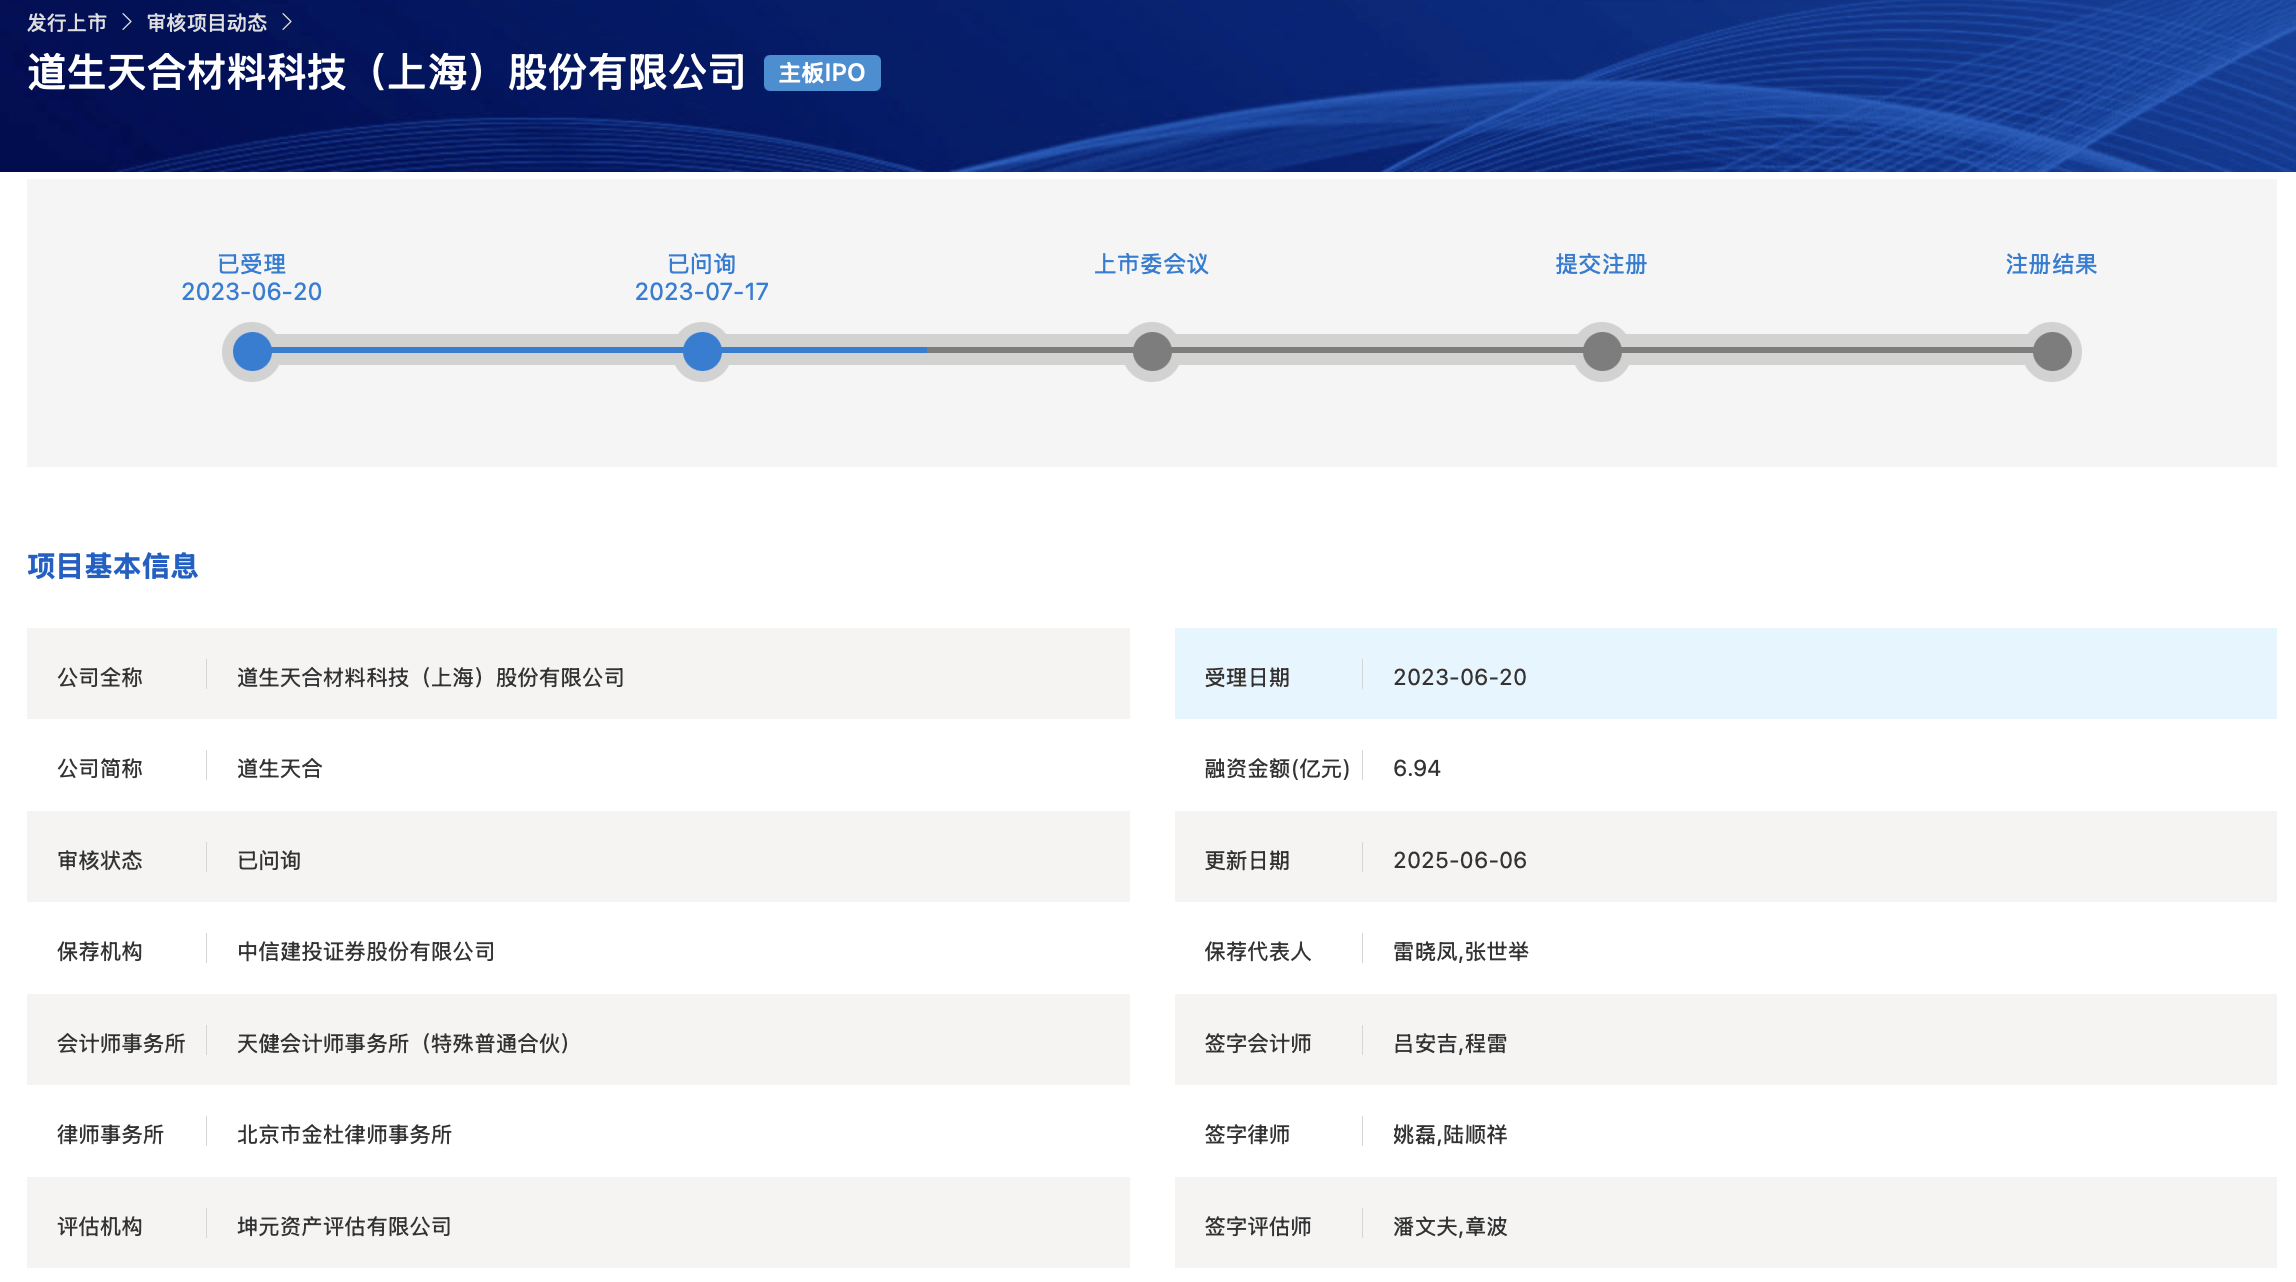This screenshot has height=1282, width=2296.
Task: Click the 已问询 stage label
Action: coord(702,264)
